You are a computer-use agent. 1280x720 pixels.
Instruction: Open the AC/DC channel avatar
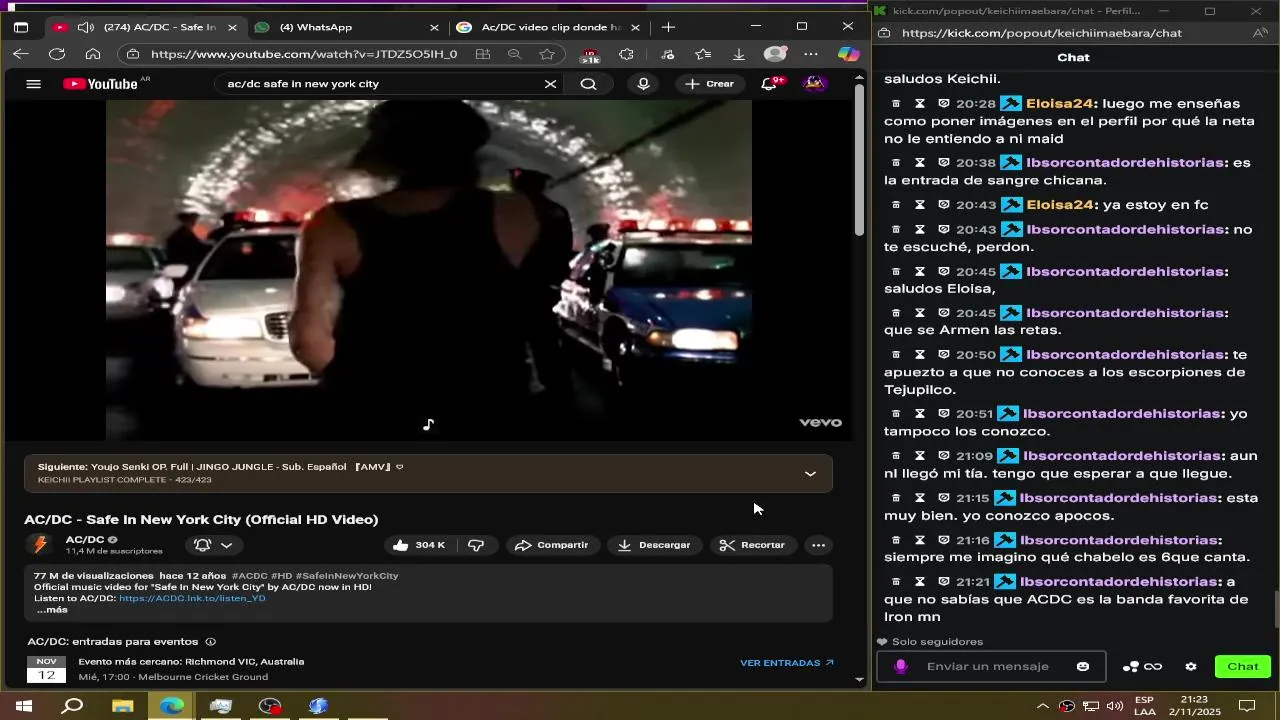pyautogui.click(x=40, y=545)
